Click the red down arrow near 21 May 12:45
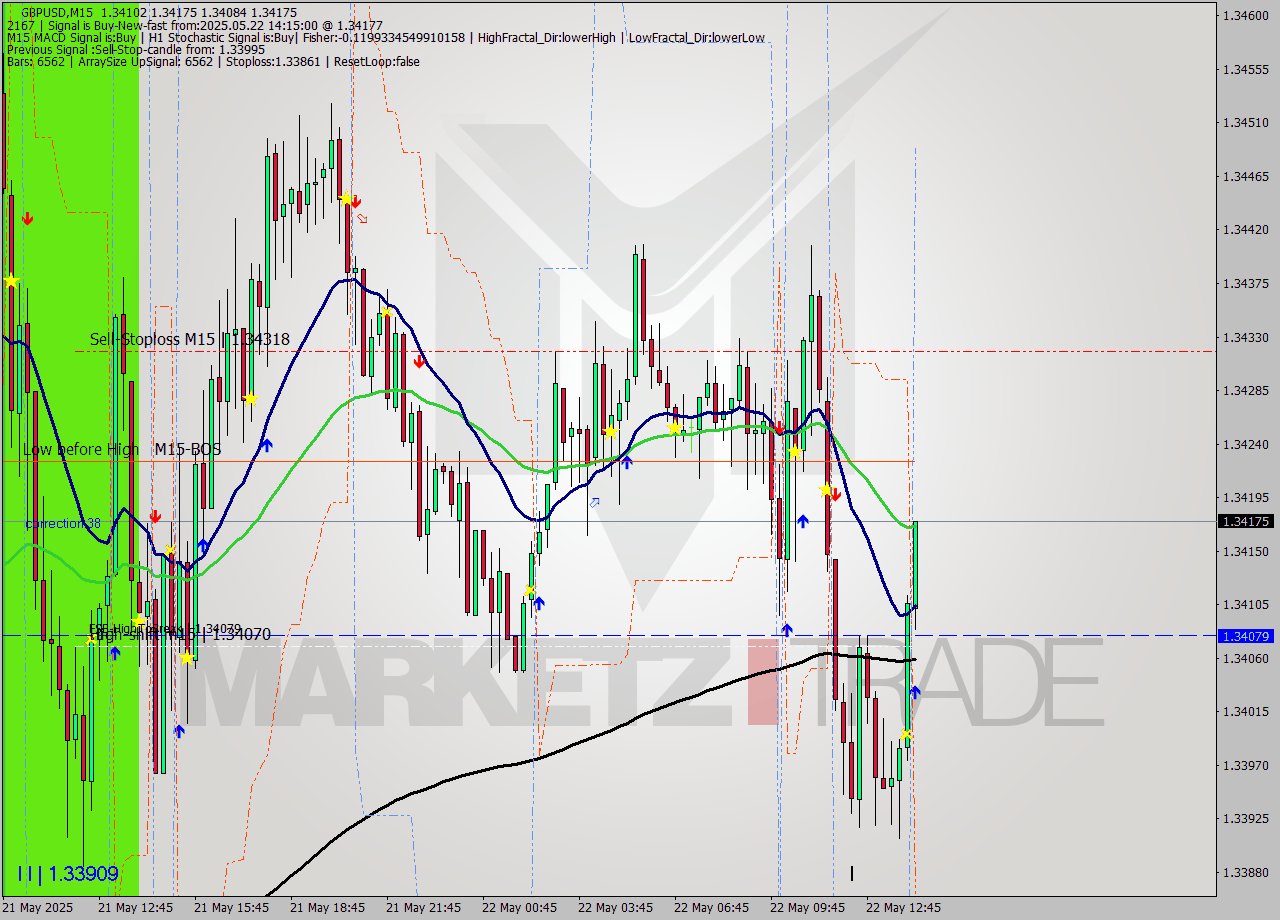This screenshot has width=1280, height=920. [x=157, y=516]
